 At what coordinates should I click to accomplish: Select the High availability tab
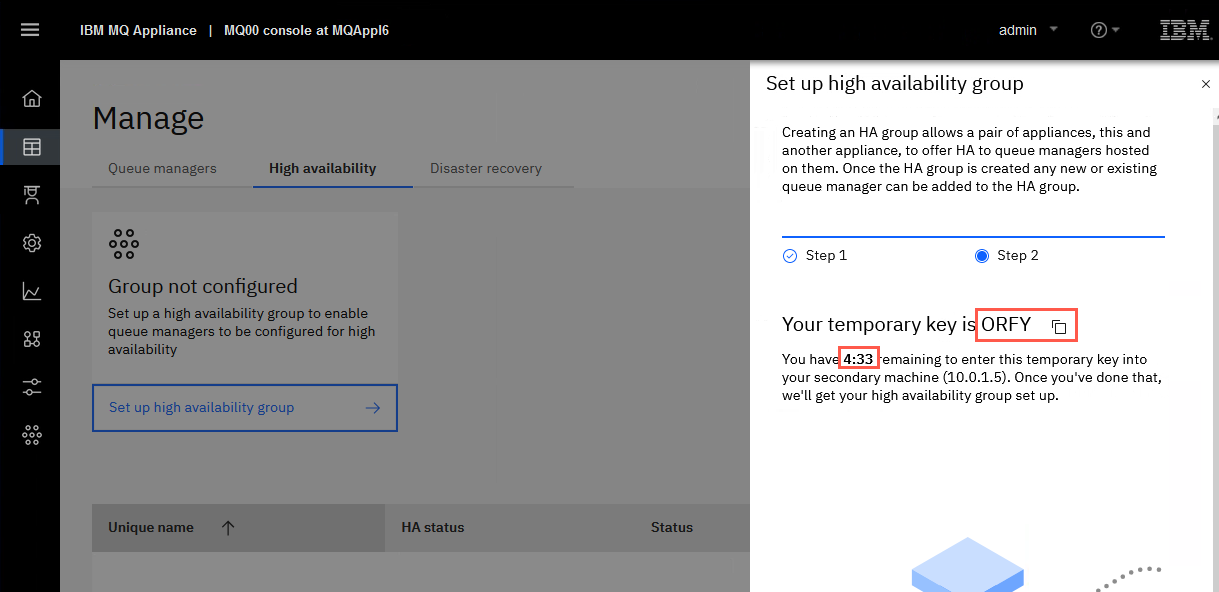(x=323, y=168)
